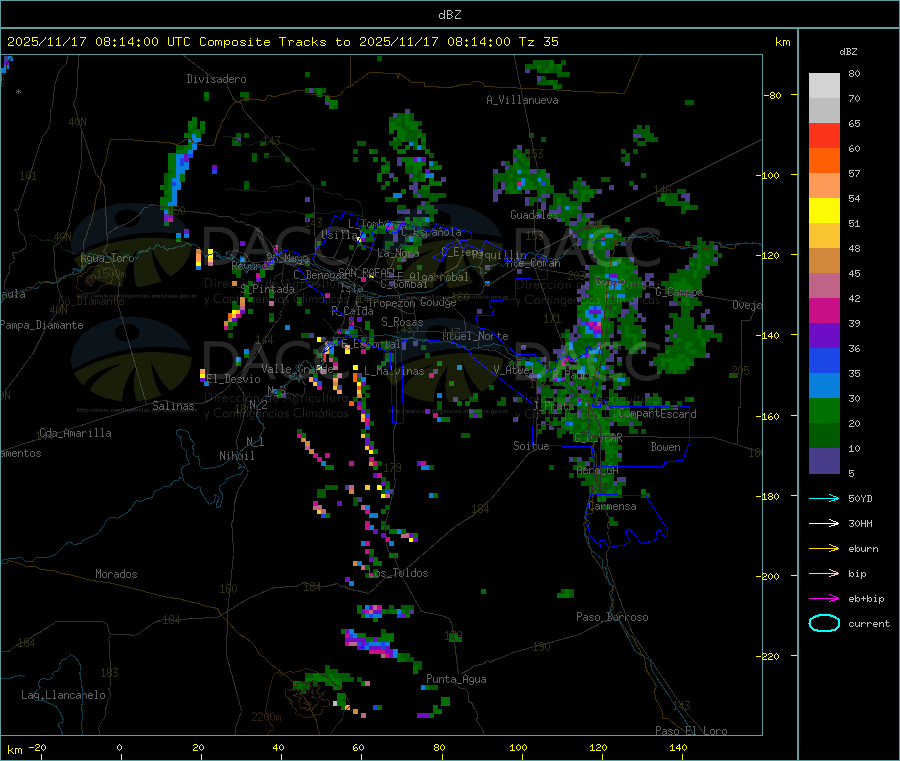Click the S_Pintada map label
The width and height of the screenshot is (900, 761).
[x=267, y=289]
